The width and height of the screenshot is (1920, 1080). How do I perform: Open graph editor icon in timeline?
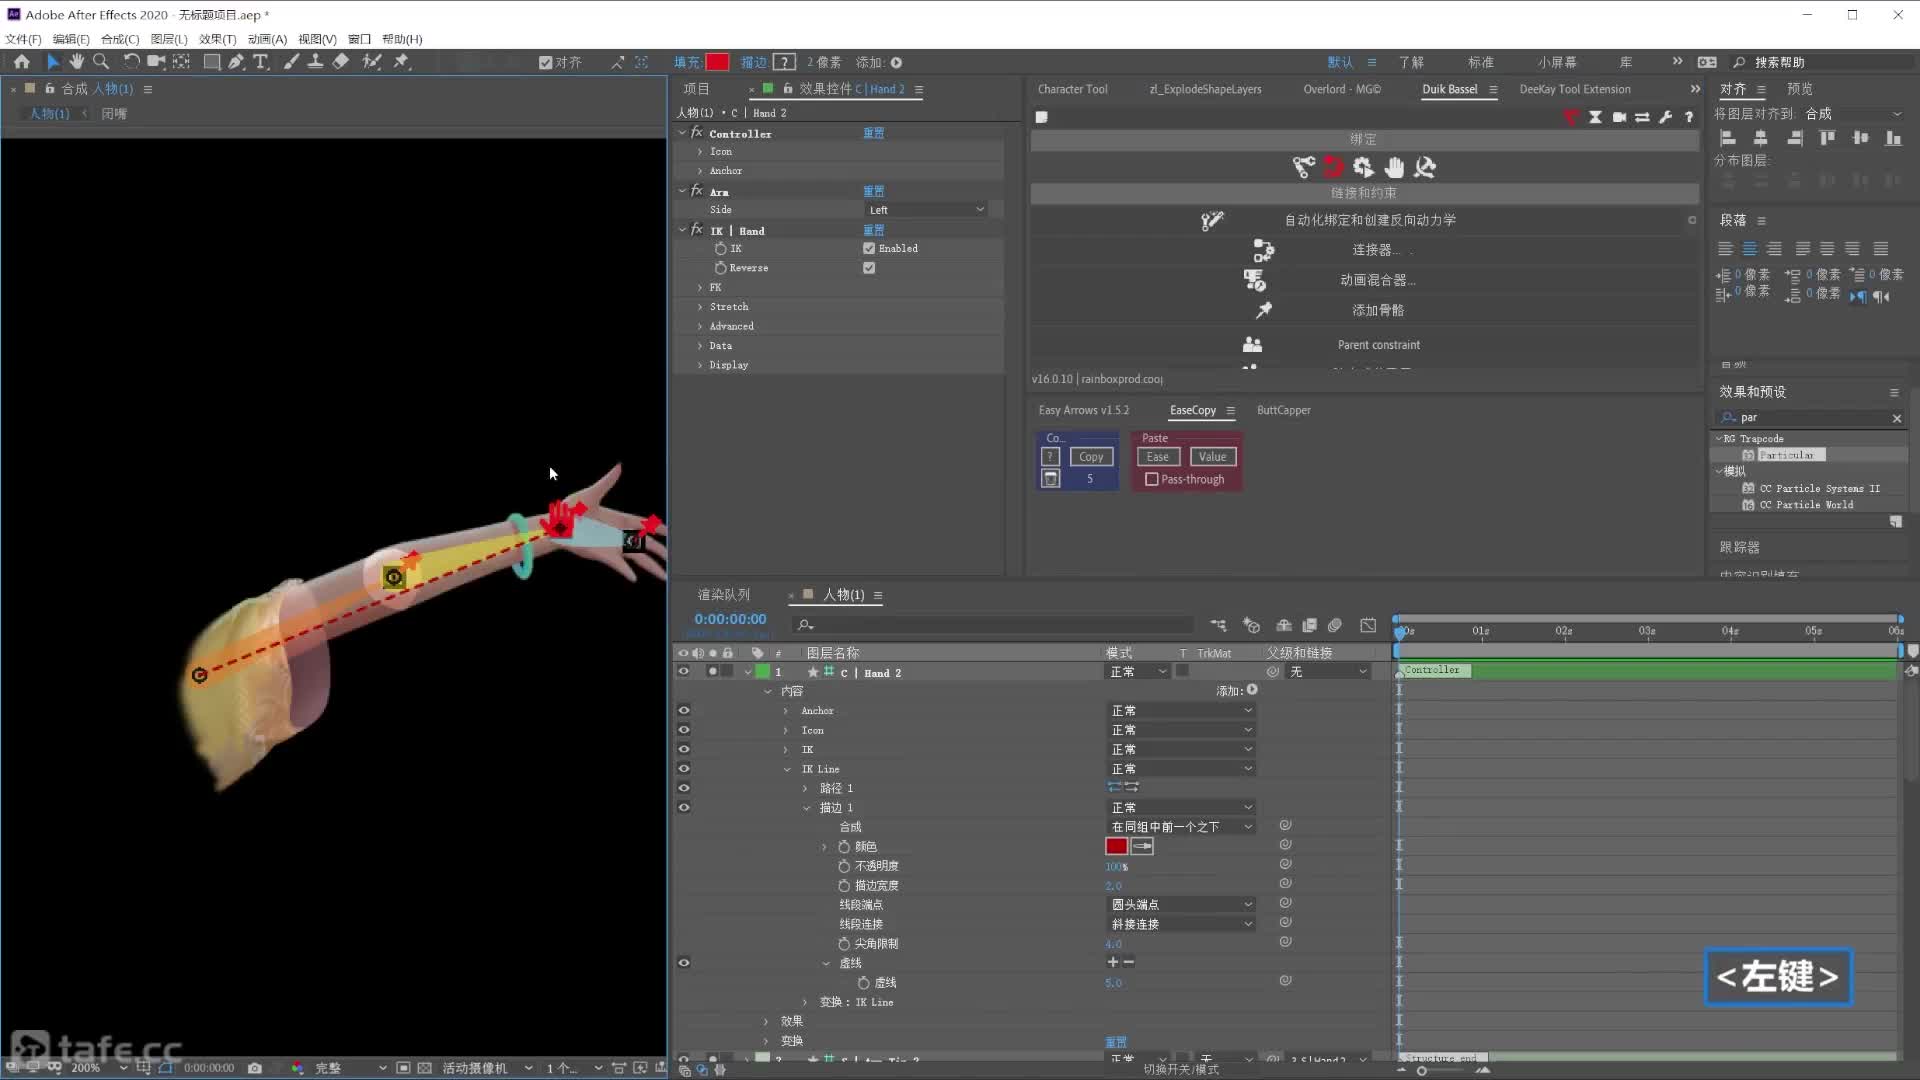(1368, 625)
